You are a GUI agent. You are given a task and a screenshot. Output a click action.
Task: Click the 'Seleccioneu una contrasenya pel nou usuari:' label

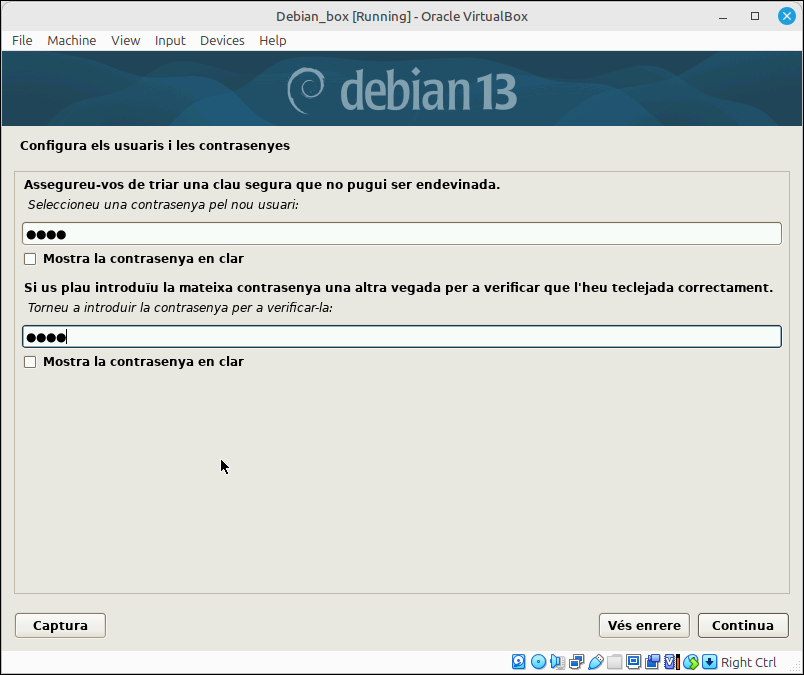163,205
